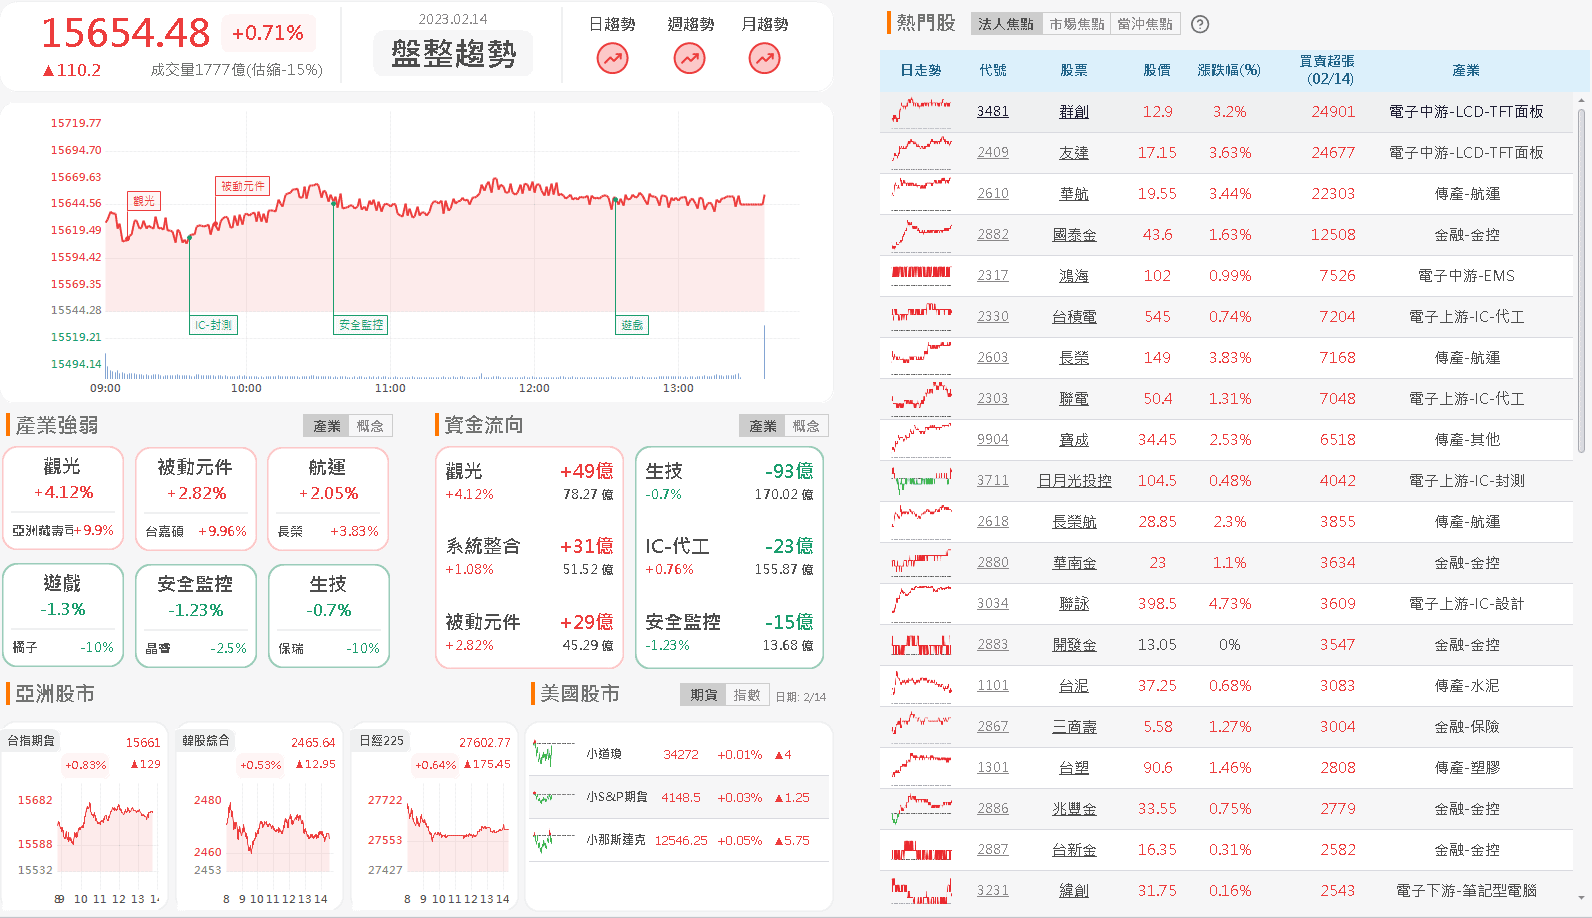The image size is (1592, 918).
Task: Click the IC-封測 marker on the index chart
Action: point(213,325)
